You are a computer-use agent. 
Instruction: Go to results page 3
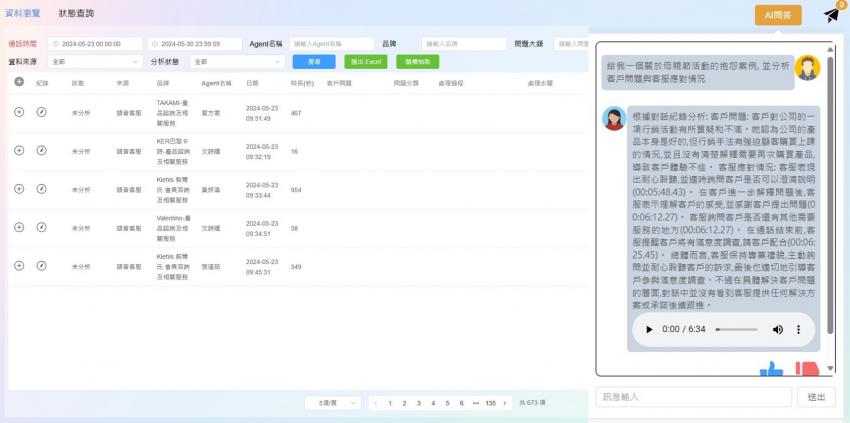click(418, 403)
